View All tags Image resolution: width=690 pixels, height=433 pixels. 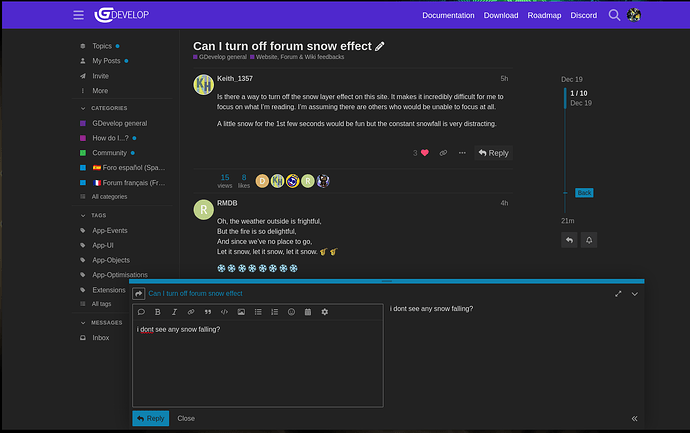tap(102, 304)
